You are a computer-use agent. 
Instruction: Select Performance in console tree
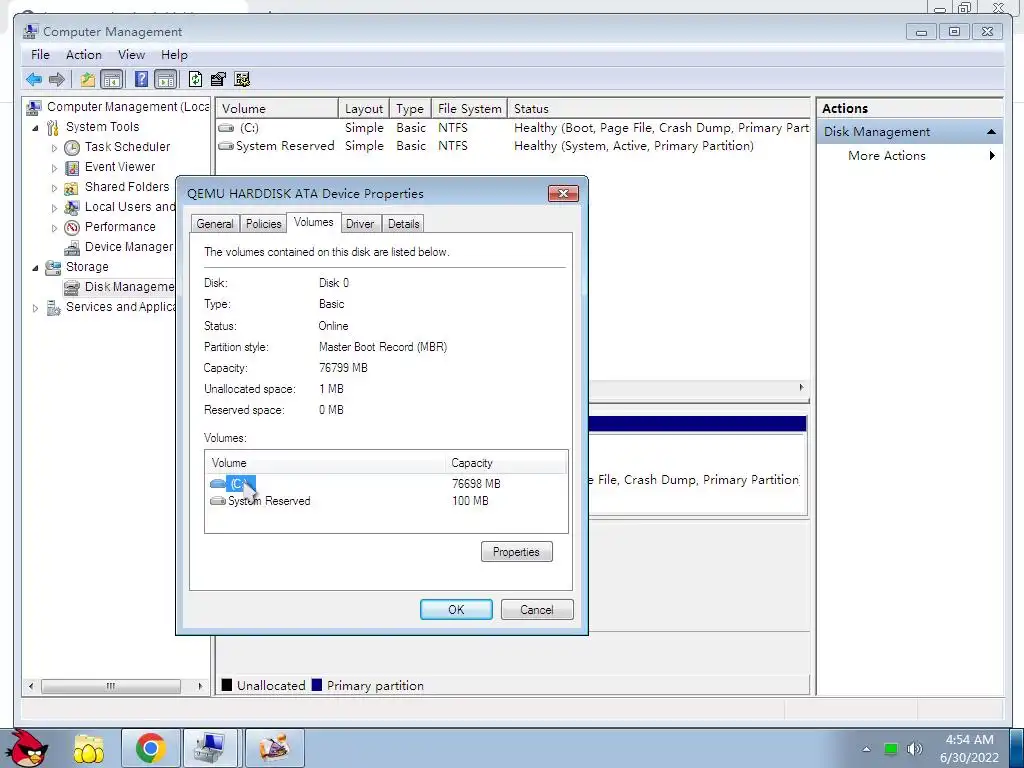click(120, 227)
